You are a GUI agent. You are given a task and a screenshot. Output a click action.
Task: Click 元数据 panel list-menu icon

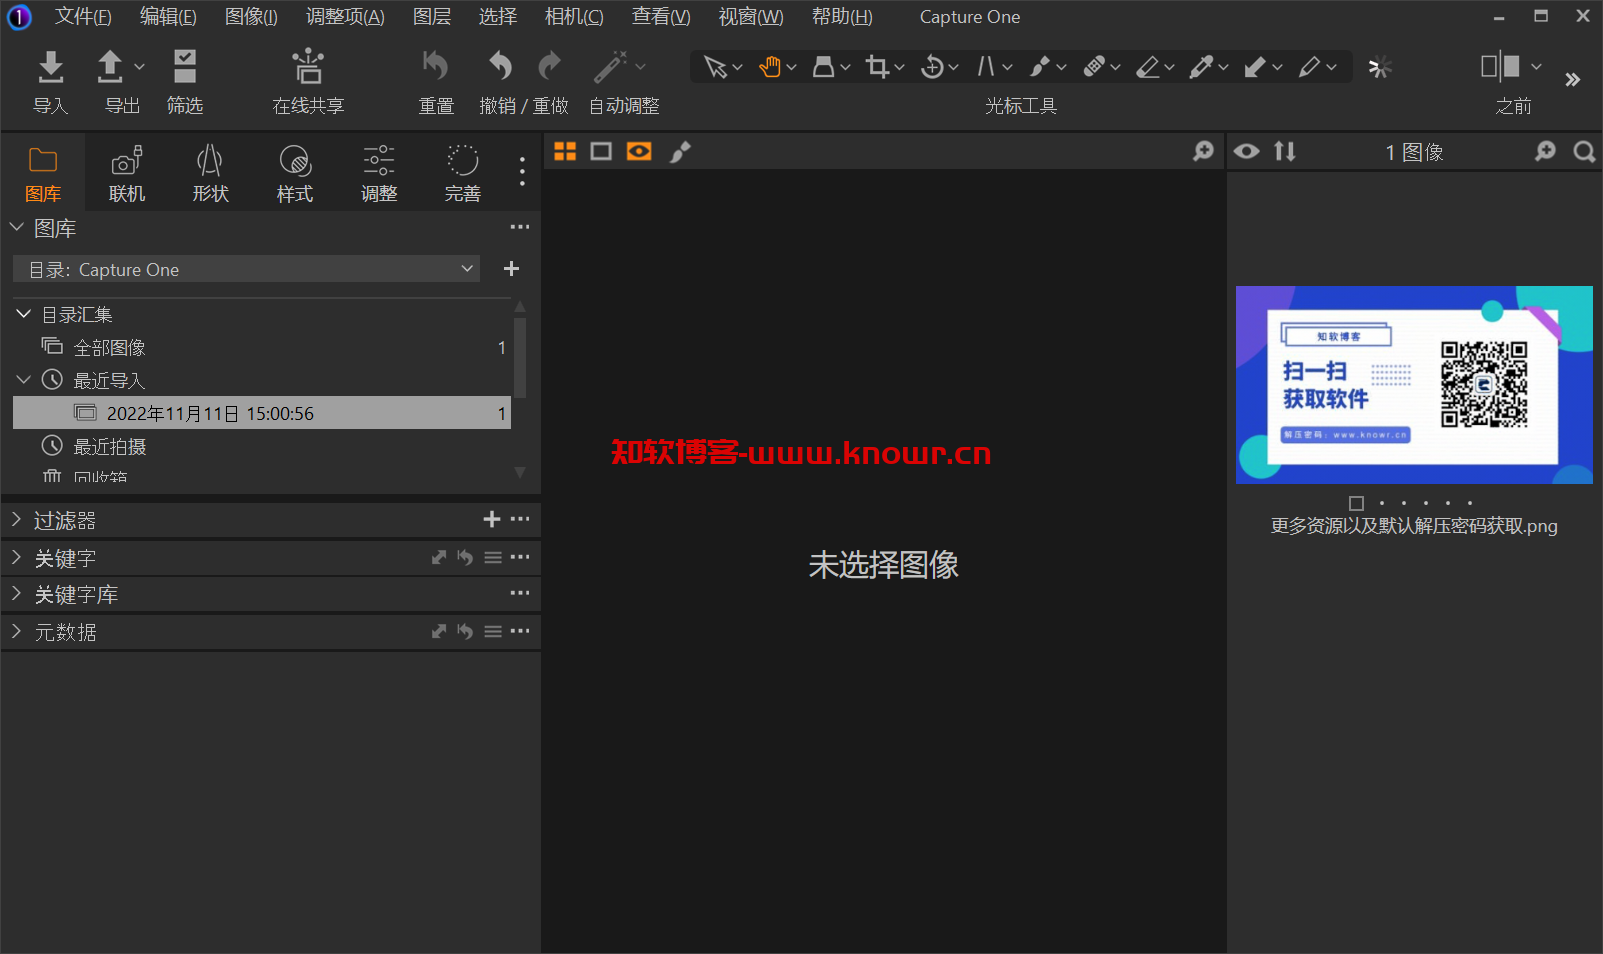point(493,631)
